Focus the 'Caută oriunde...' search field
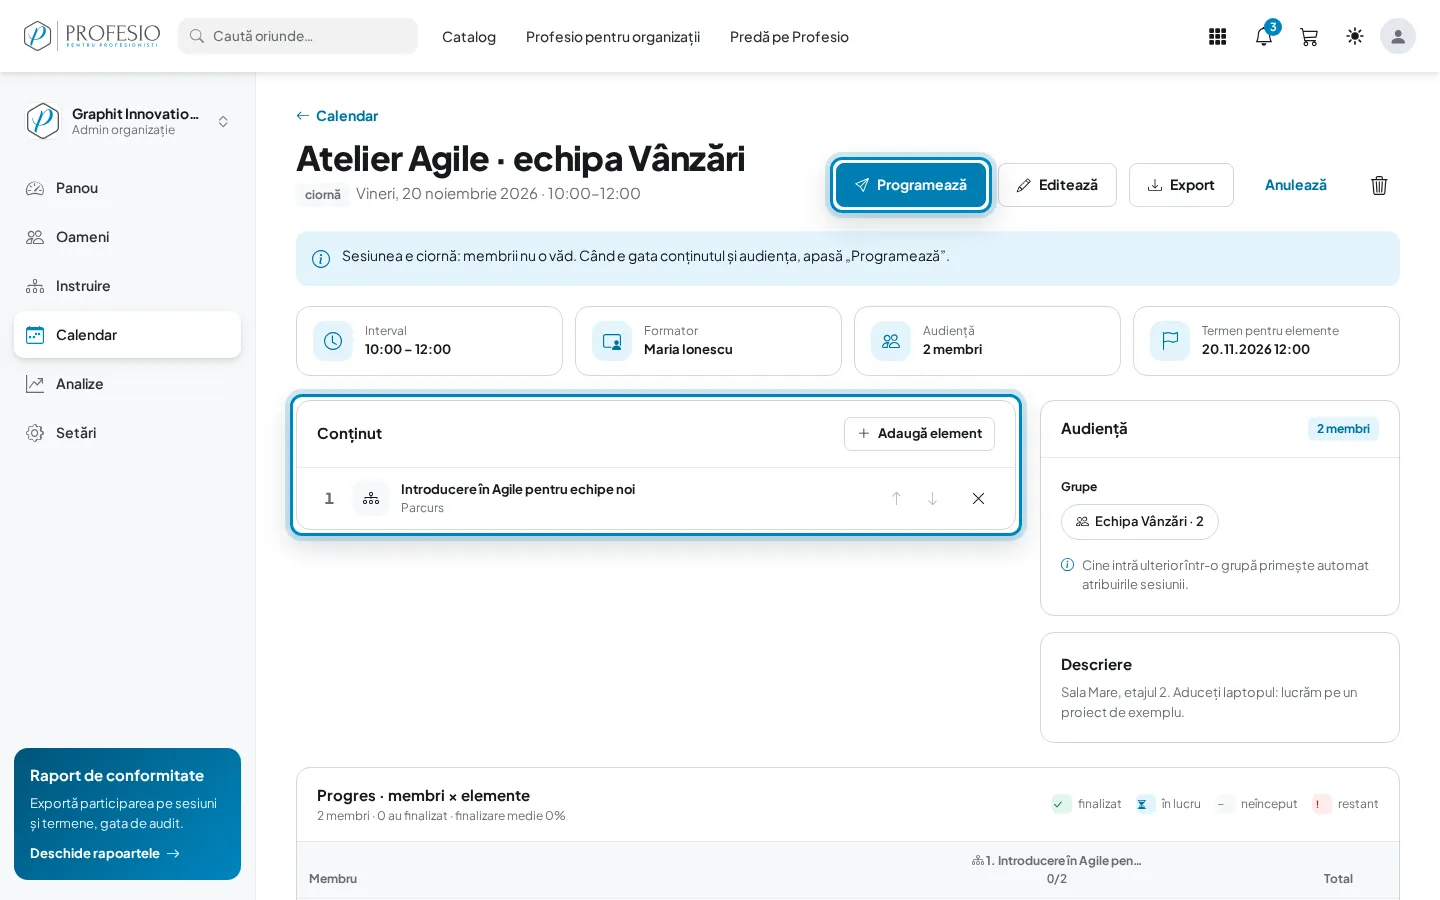Screen dimensions: 1440x900 click(298, 36)
